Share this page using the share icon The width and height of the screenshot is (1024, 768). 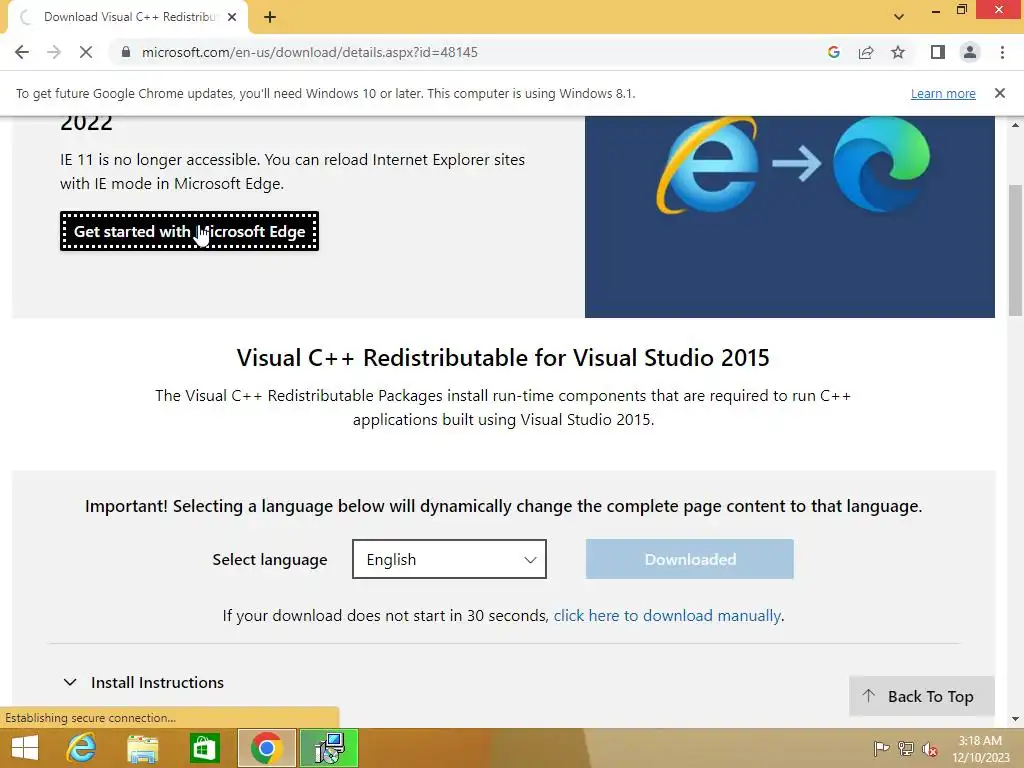(x=866, y=52)
